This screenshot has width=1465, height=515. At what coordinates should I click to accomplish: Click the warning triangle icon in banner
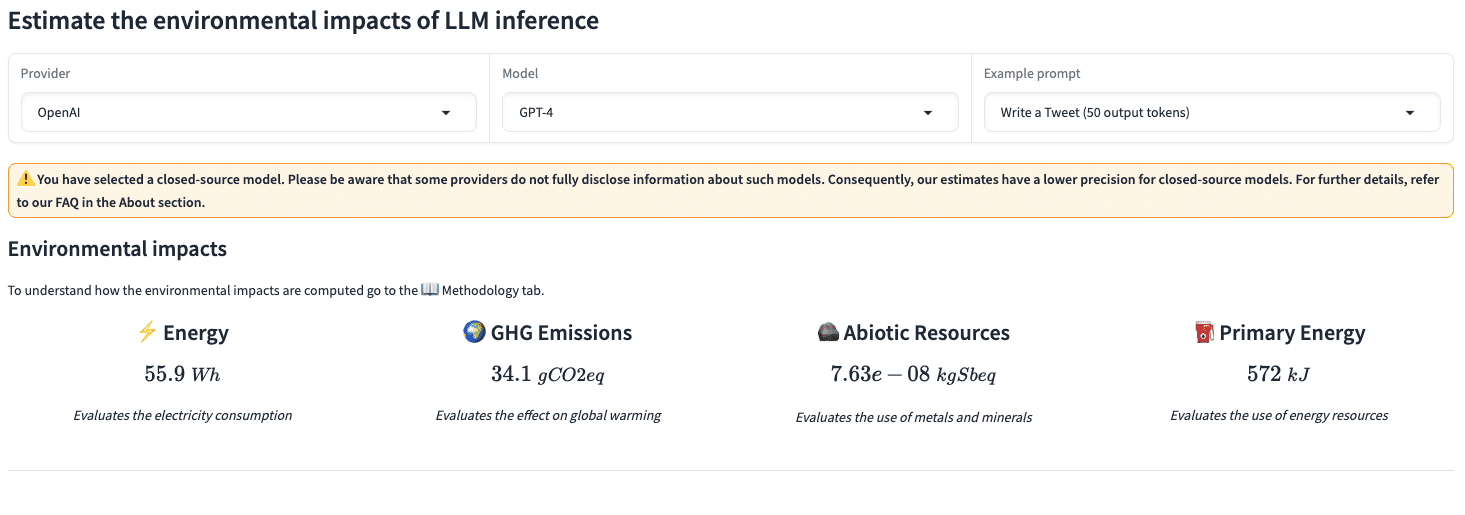pyautogui.click(x=26, y=179)
